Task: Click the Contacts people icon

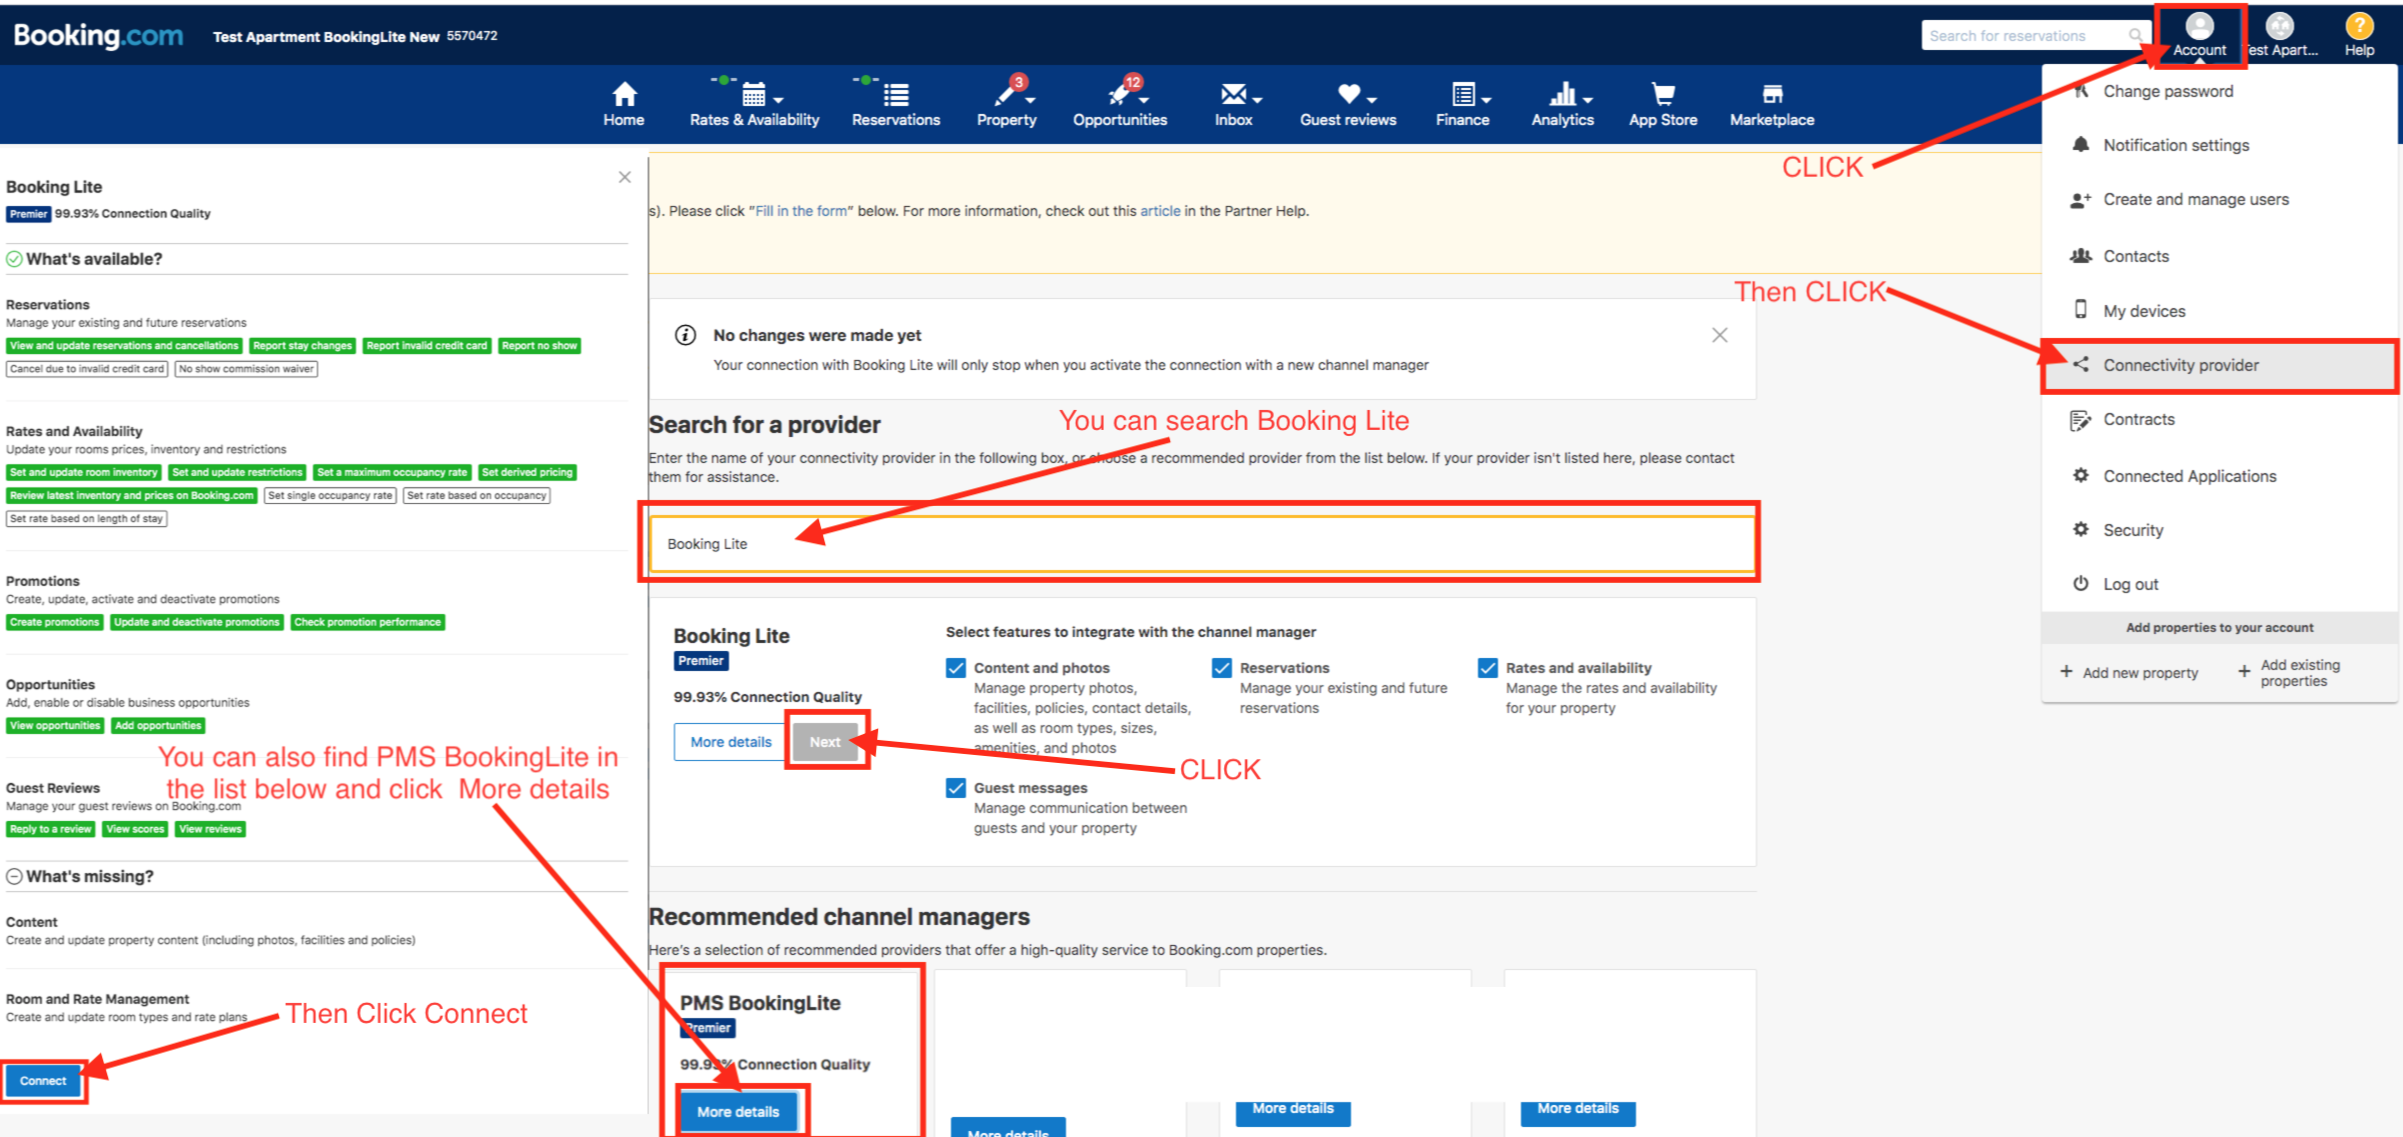Action: pyautogui.click(x=2081, y=255)
